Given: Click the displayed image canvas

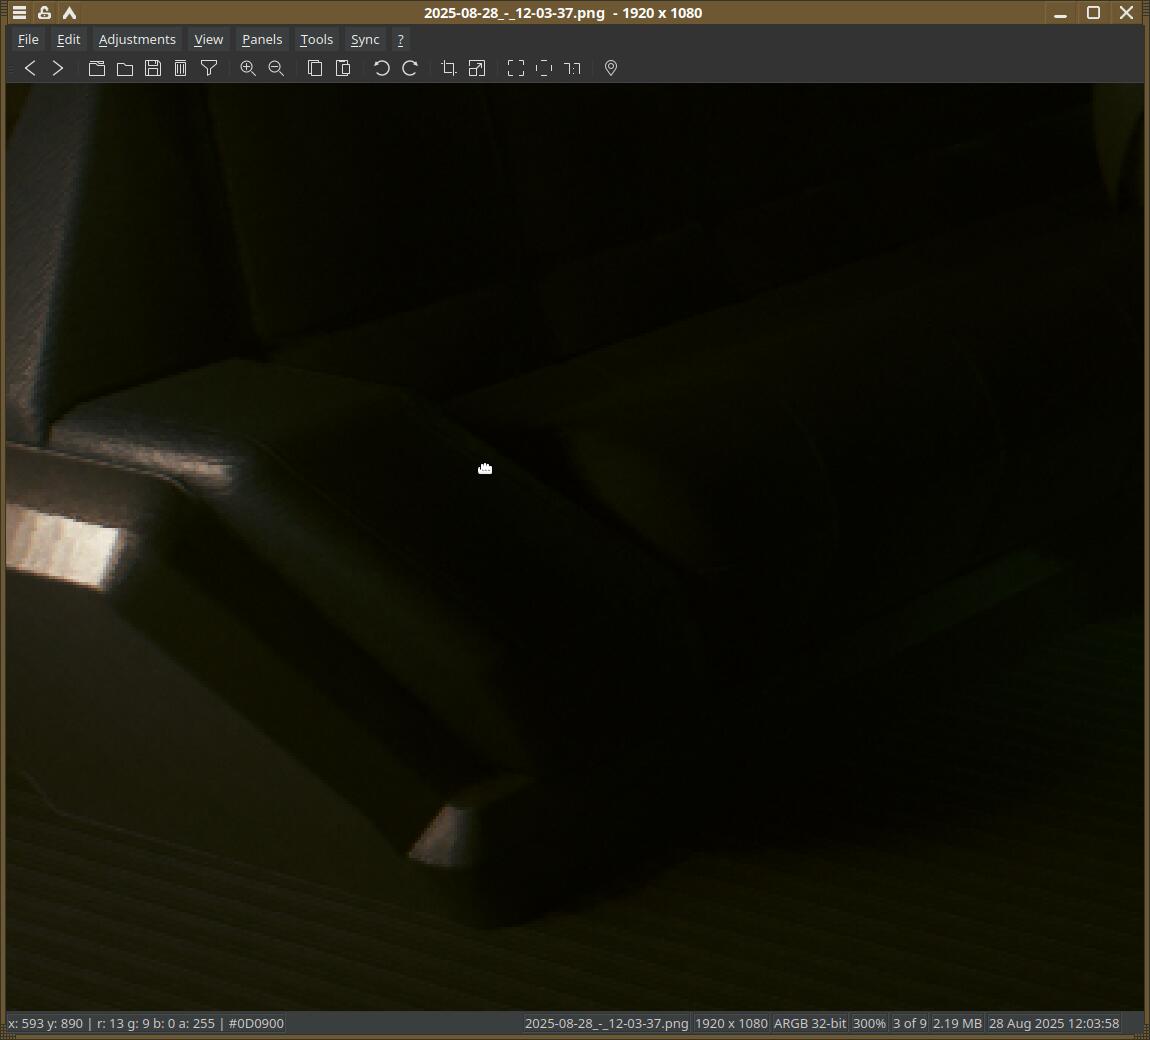Looking at the screenshot, I should (x=575, y=546).
